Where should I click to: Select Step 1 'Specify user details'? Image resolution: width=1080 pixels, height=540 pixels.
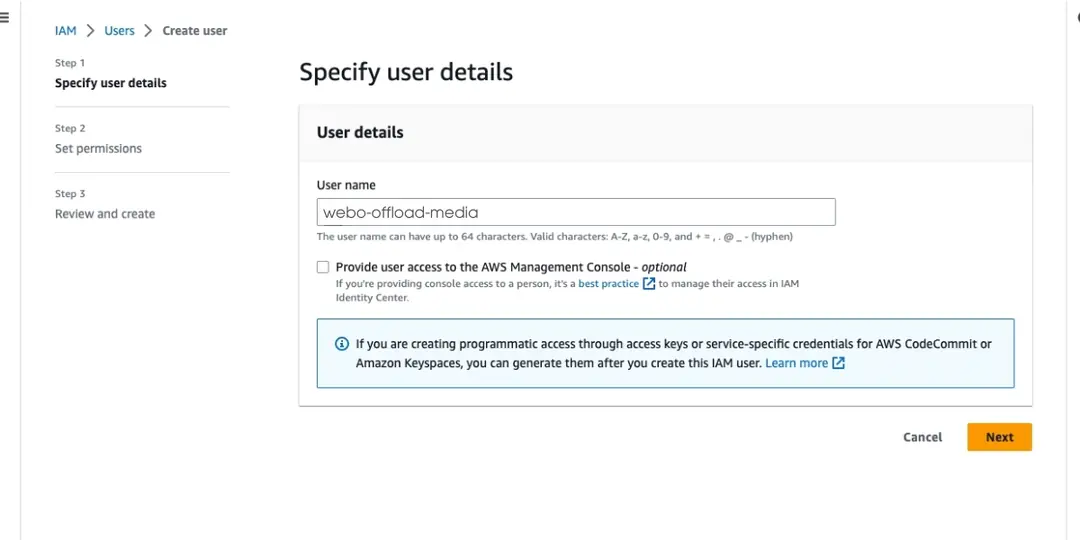click(x=111, y=83)
